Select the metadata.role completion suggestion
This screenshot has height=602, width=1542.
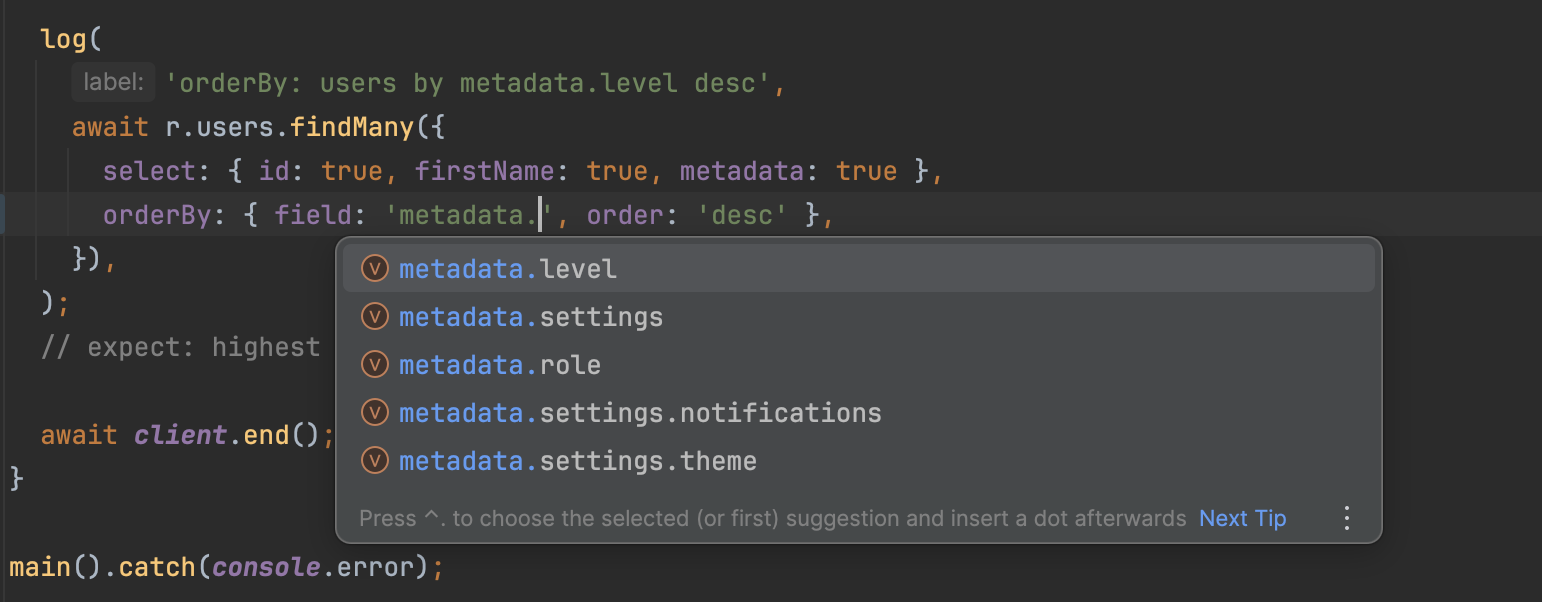tap(500, 364)
